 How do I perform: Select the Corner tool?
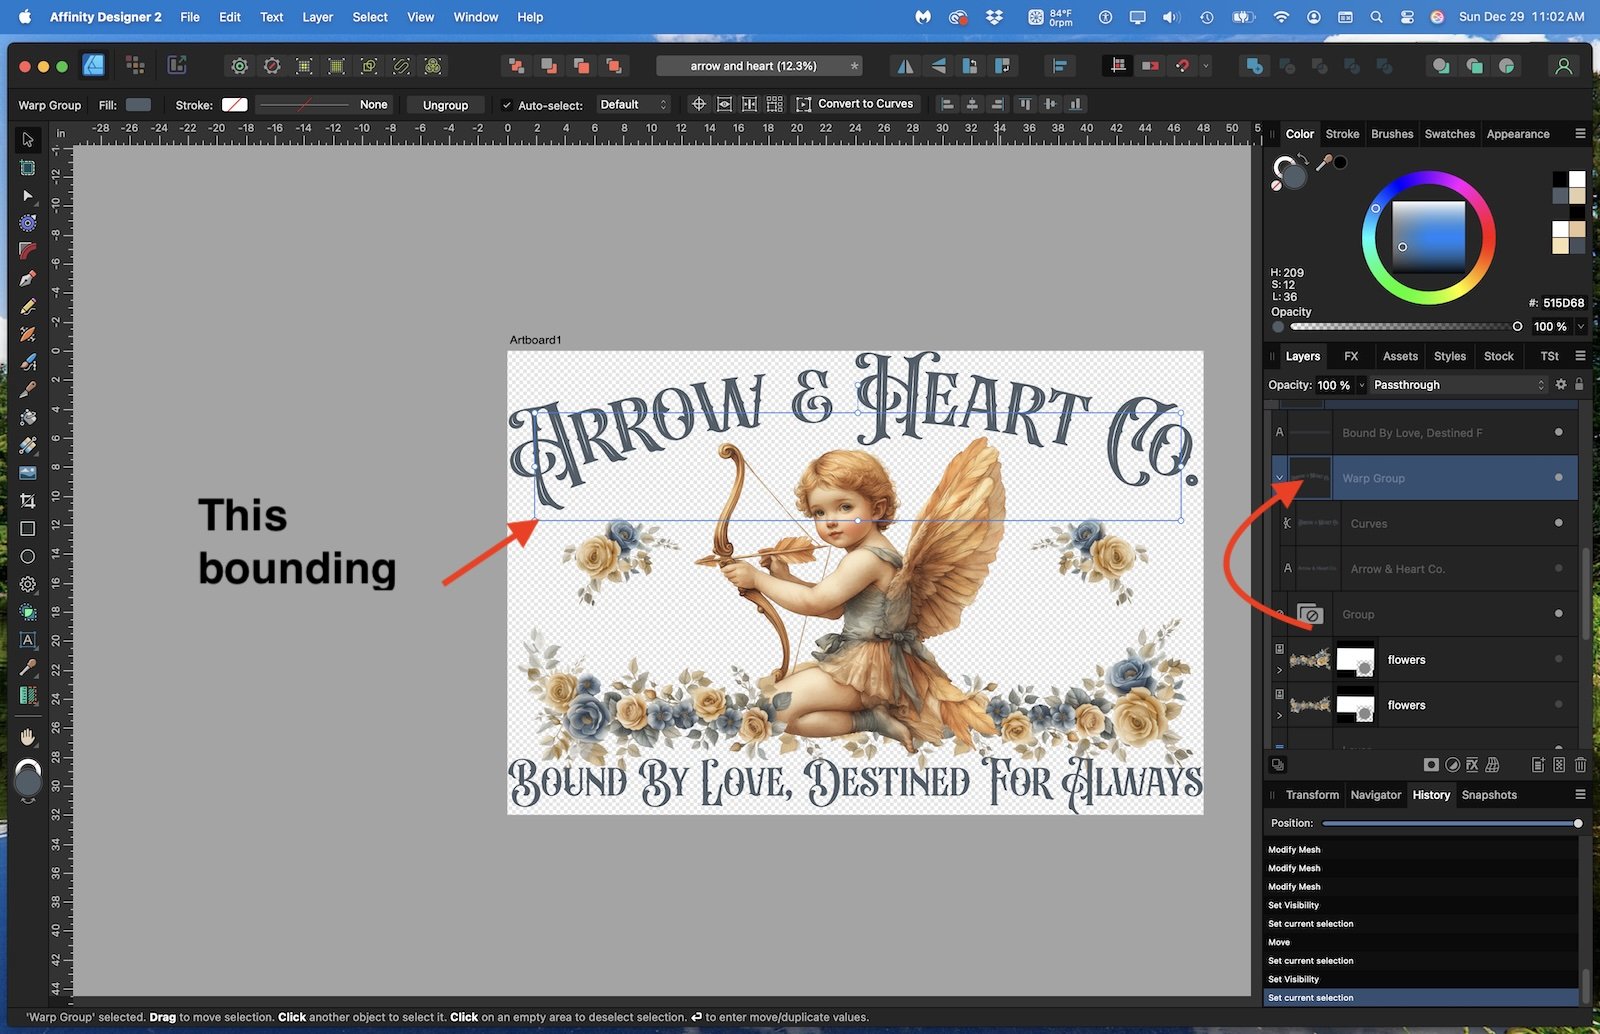click(28, 251)
